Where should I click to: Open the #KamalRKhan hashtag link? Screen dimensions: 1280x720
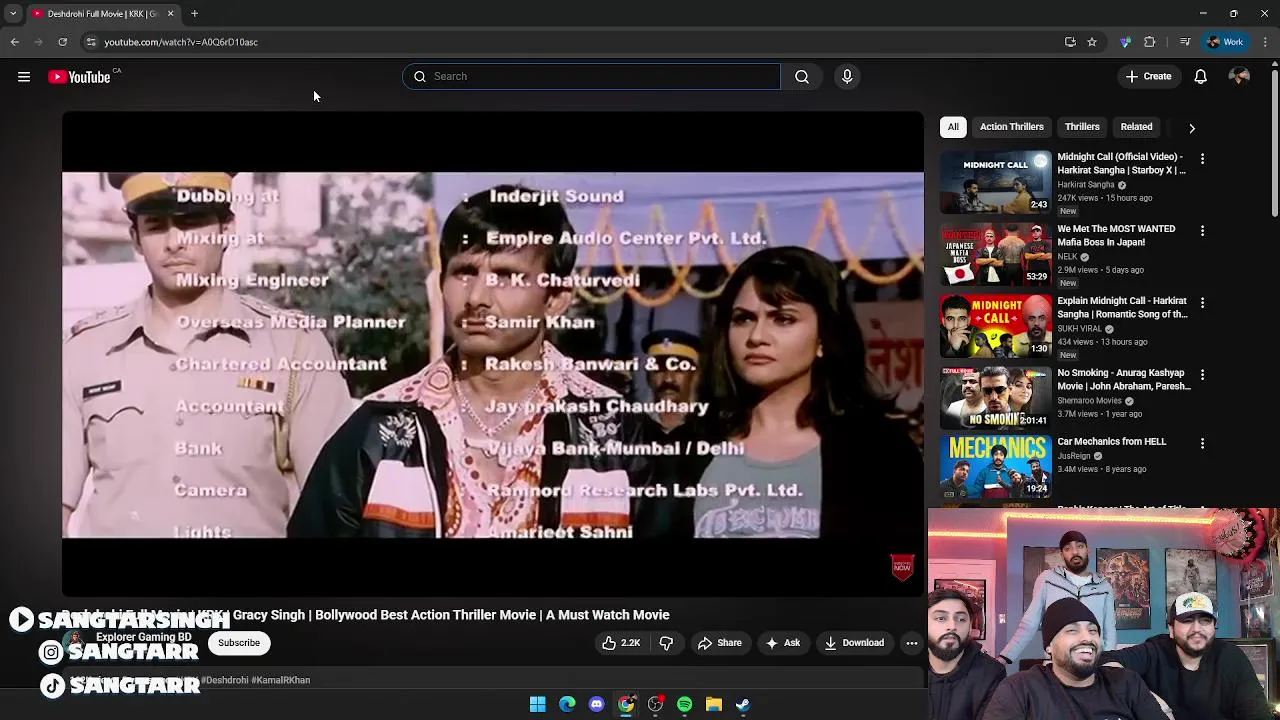pos(281,680)
